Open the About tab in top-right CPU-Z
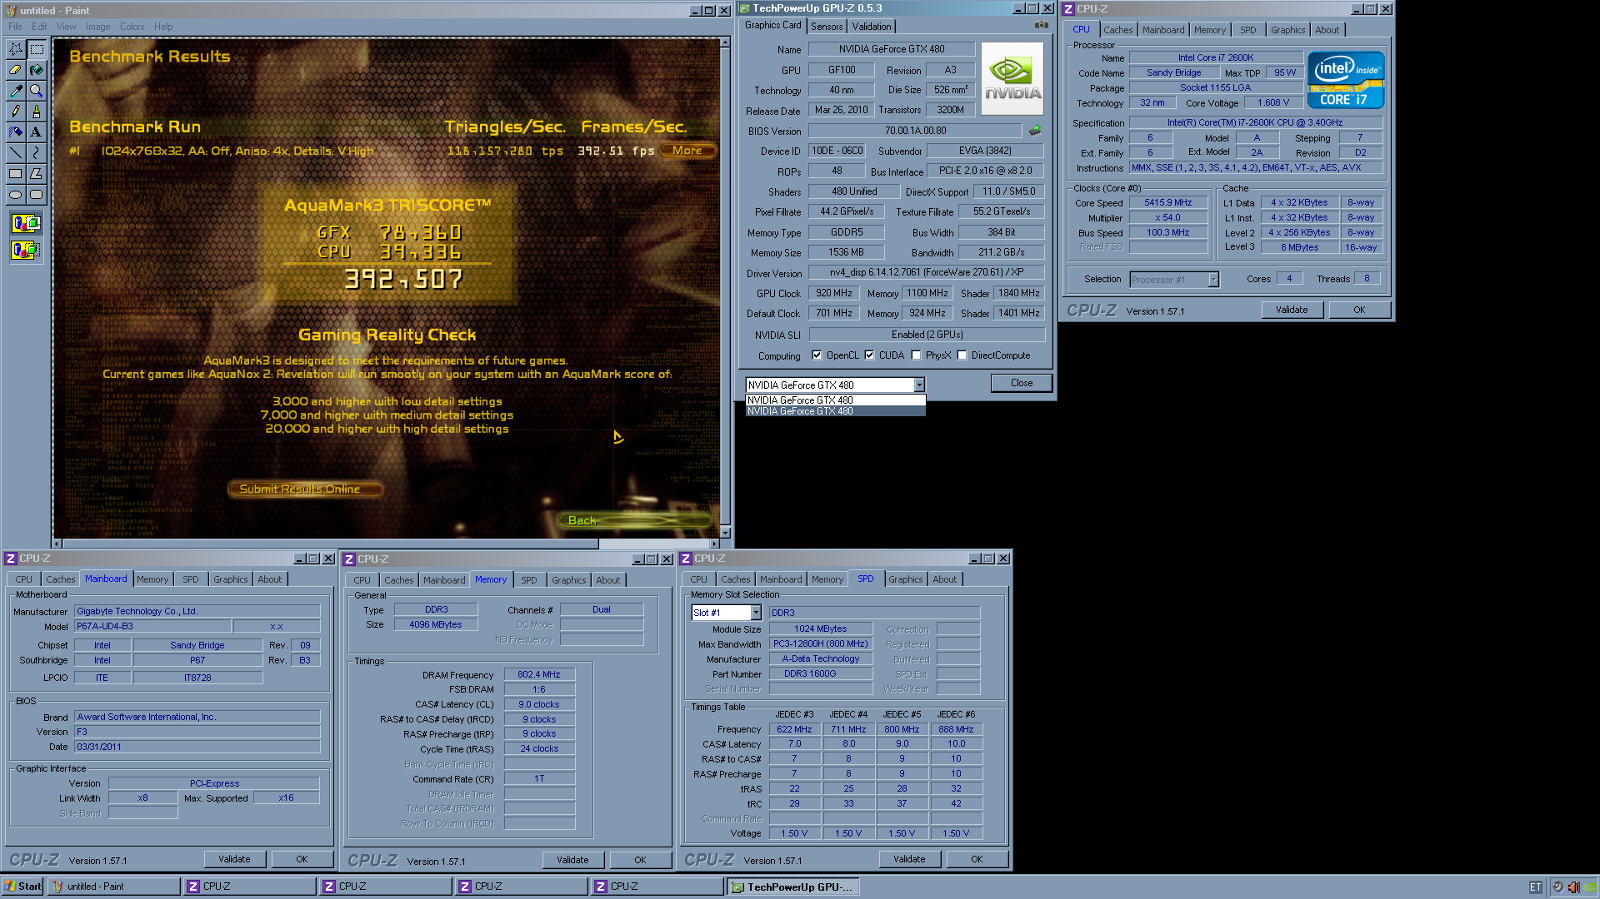1600x899 pixels. click(1327, 30)
